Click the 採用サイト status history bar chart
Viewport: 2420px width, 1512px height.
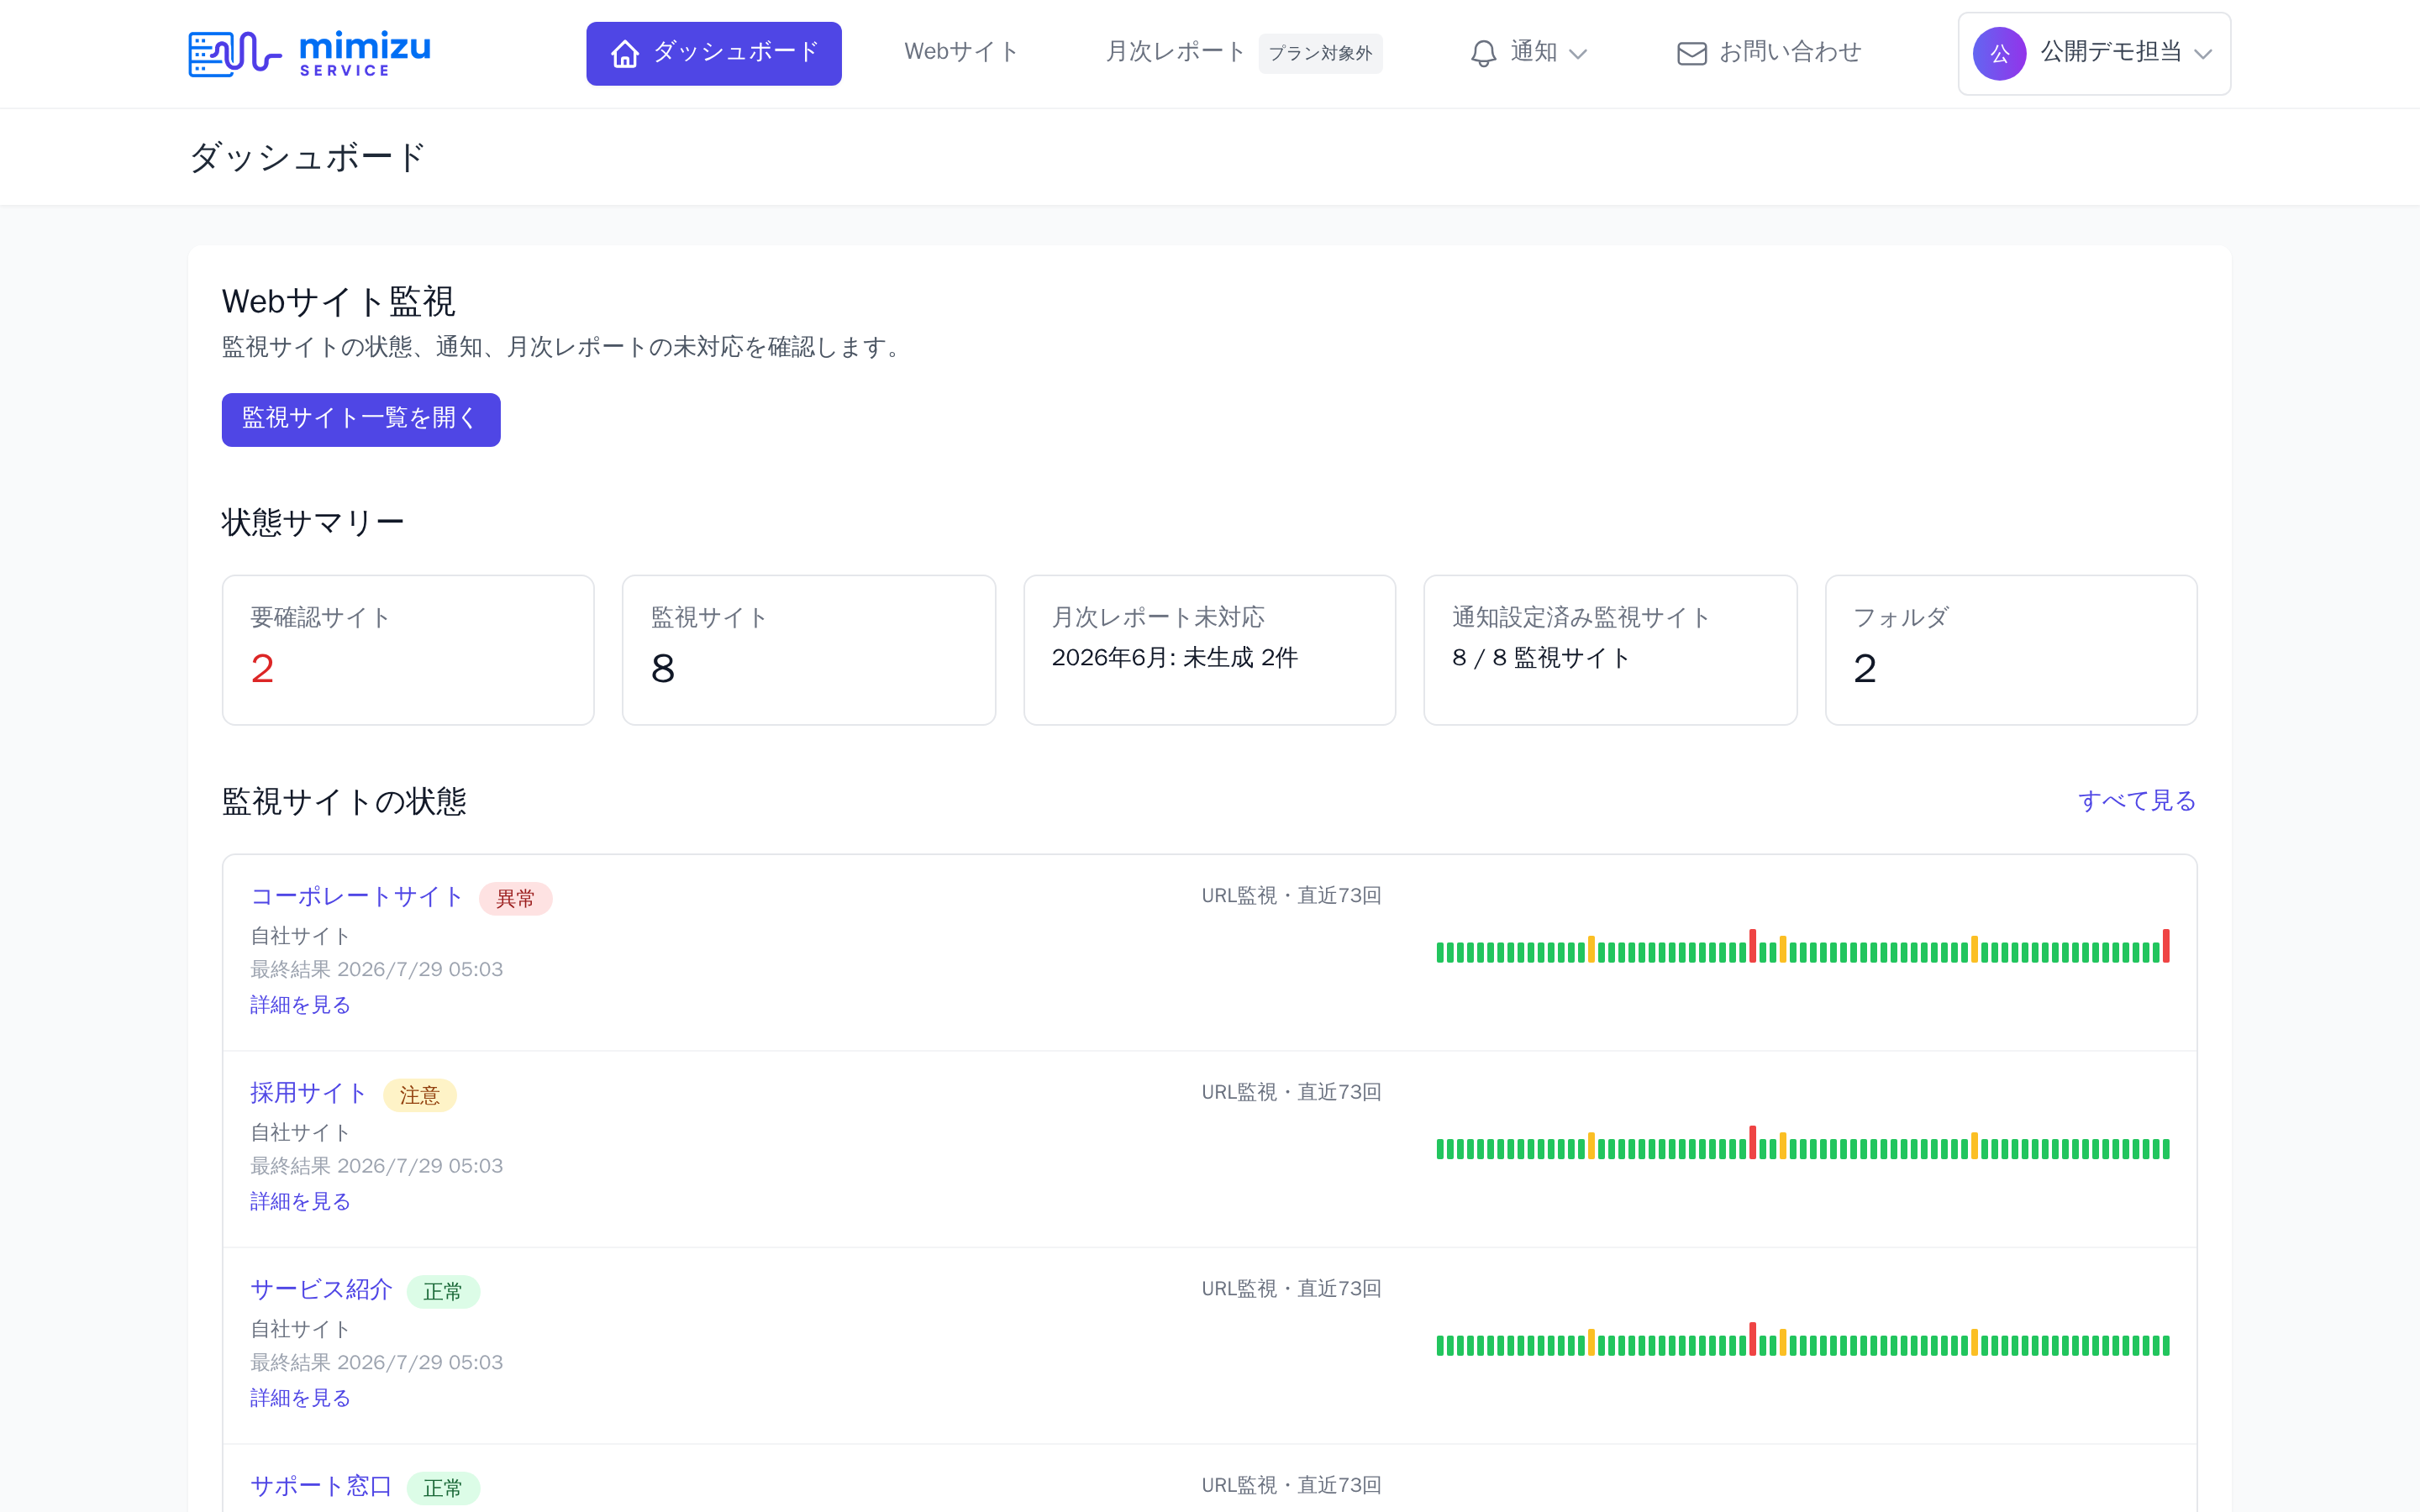pos(1802,1143)
